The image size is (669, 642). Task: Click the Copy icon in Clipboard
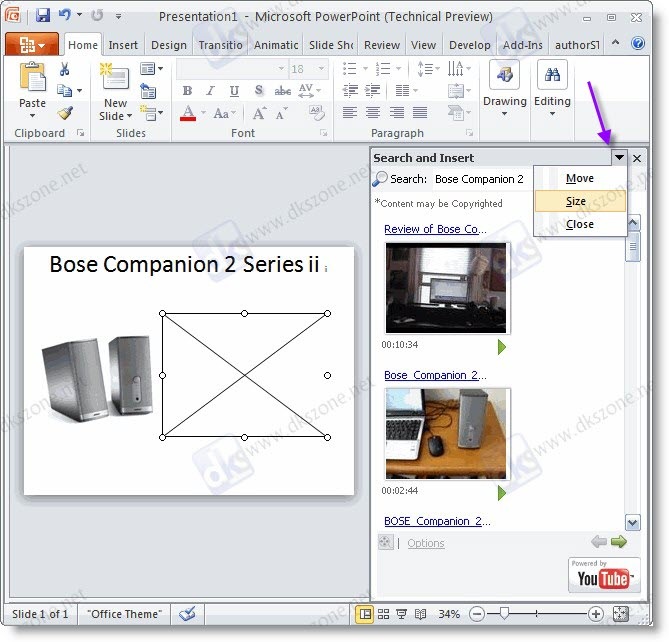pos(64,90)
